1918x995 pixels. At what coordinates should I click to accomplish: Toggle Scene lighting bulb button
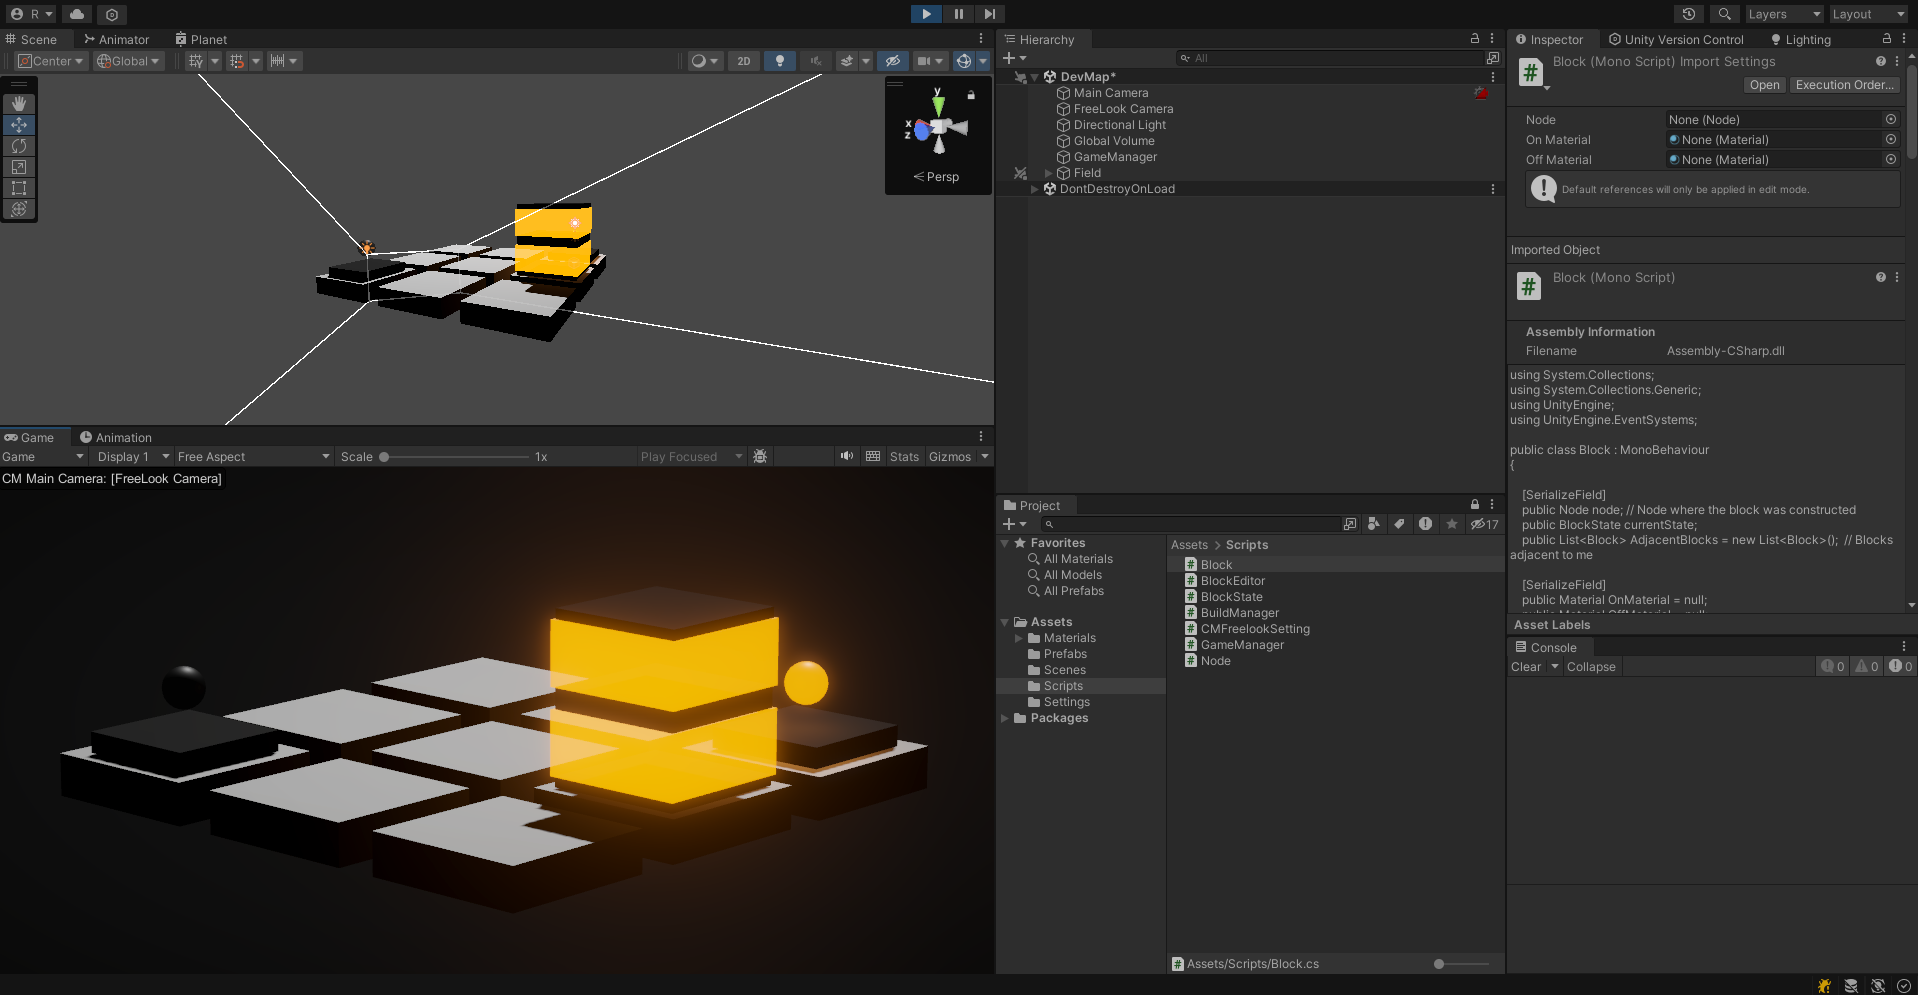(x=780, y=61)
